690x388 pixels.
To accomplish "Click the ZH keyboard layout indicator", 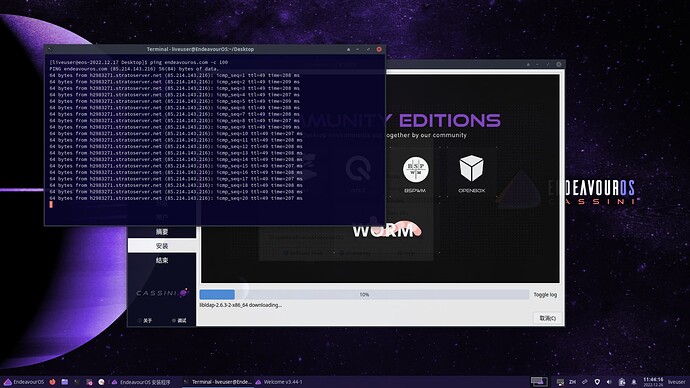I will [x=573, y=382].
